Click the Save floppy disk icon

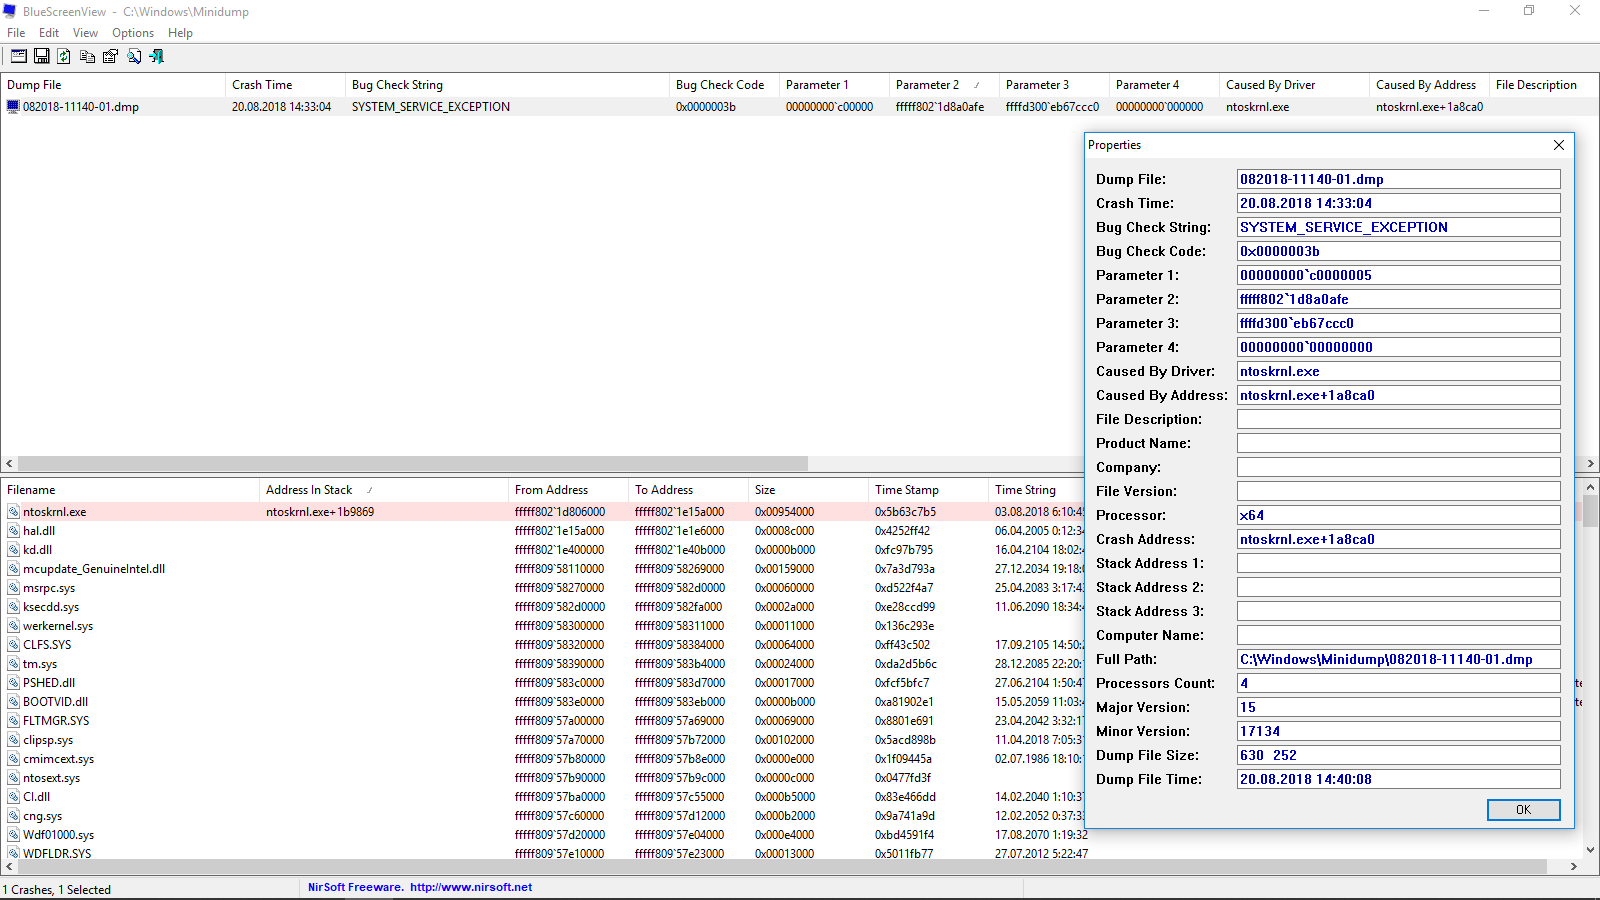tap(42, 57)
